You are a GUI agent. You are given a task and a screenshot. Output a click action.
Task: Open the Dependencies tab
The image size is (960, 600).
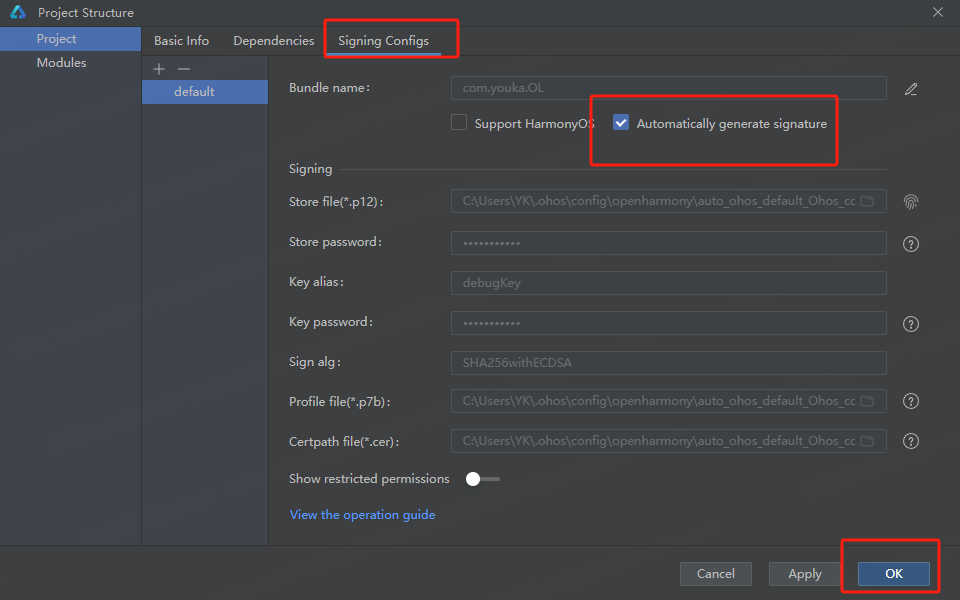click(273, 41)
